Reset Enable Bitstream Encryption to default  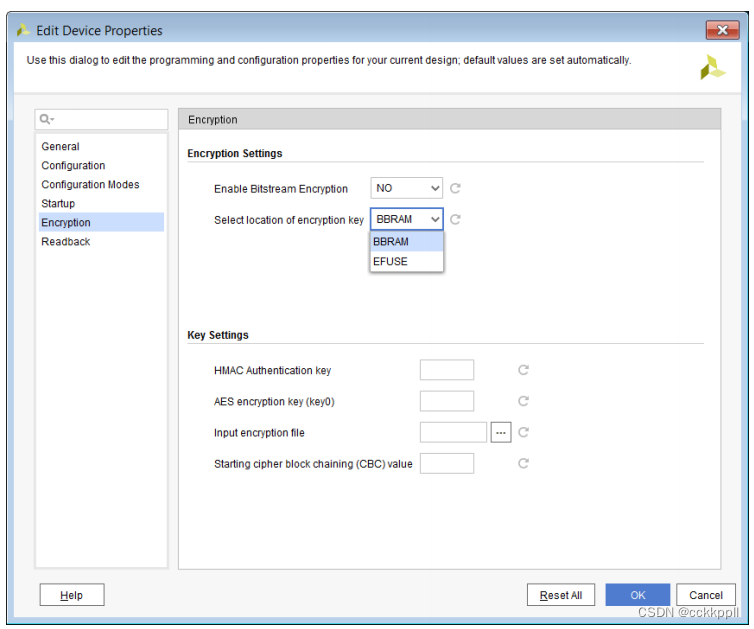tap(455, 189)
